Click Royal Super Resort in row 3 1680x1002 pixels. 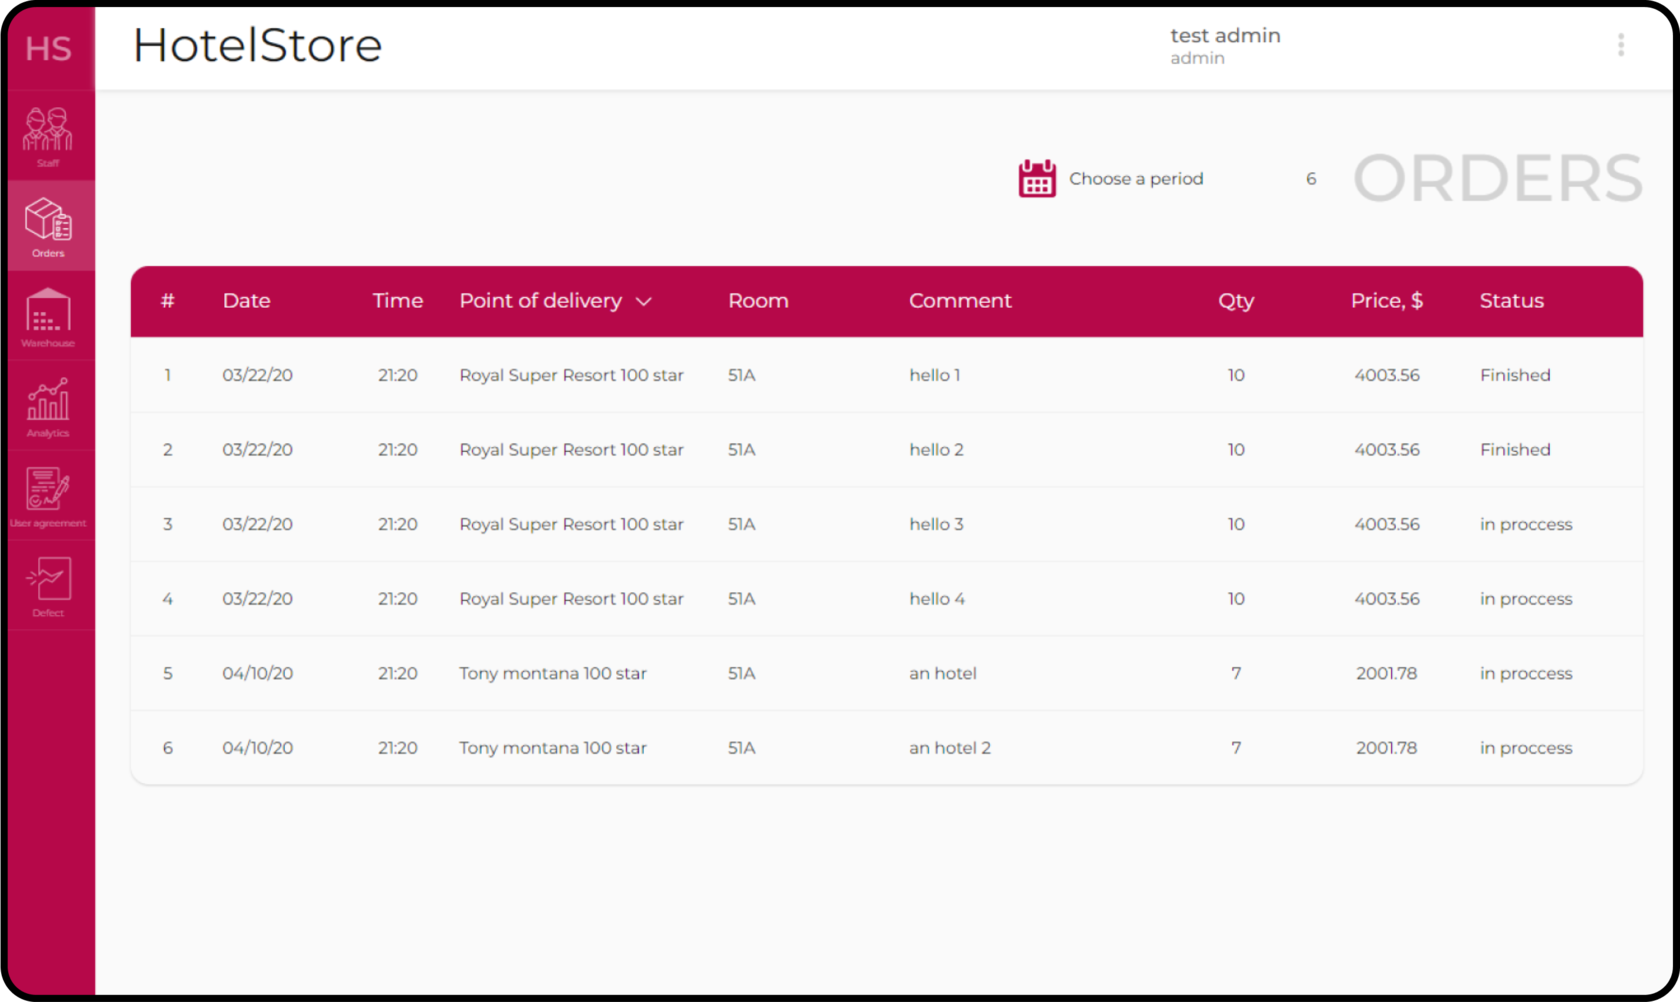coord(571,524)
